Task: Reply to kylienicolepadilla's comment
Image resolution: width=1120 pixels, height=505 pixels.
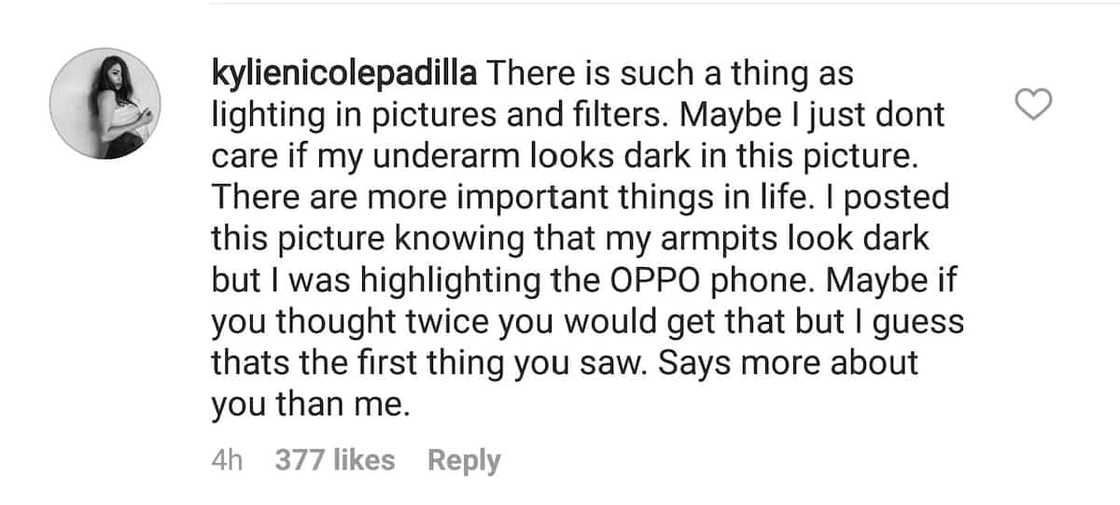Action: (464, 460)
